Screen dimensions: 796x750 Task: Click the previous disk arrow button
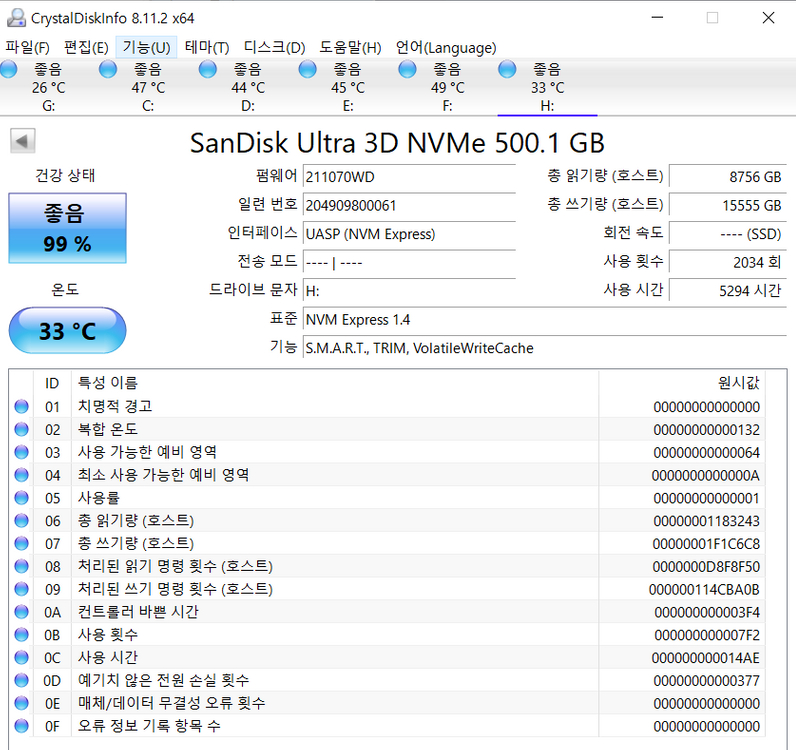(22, 141)
